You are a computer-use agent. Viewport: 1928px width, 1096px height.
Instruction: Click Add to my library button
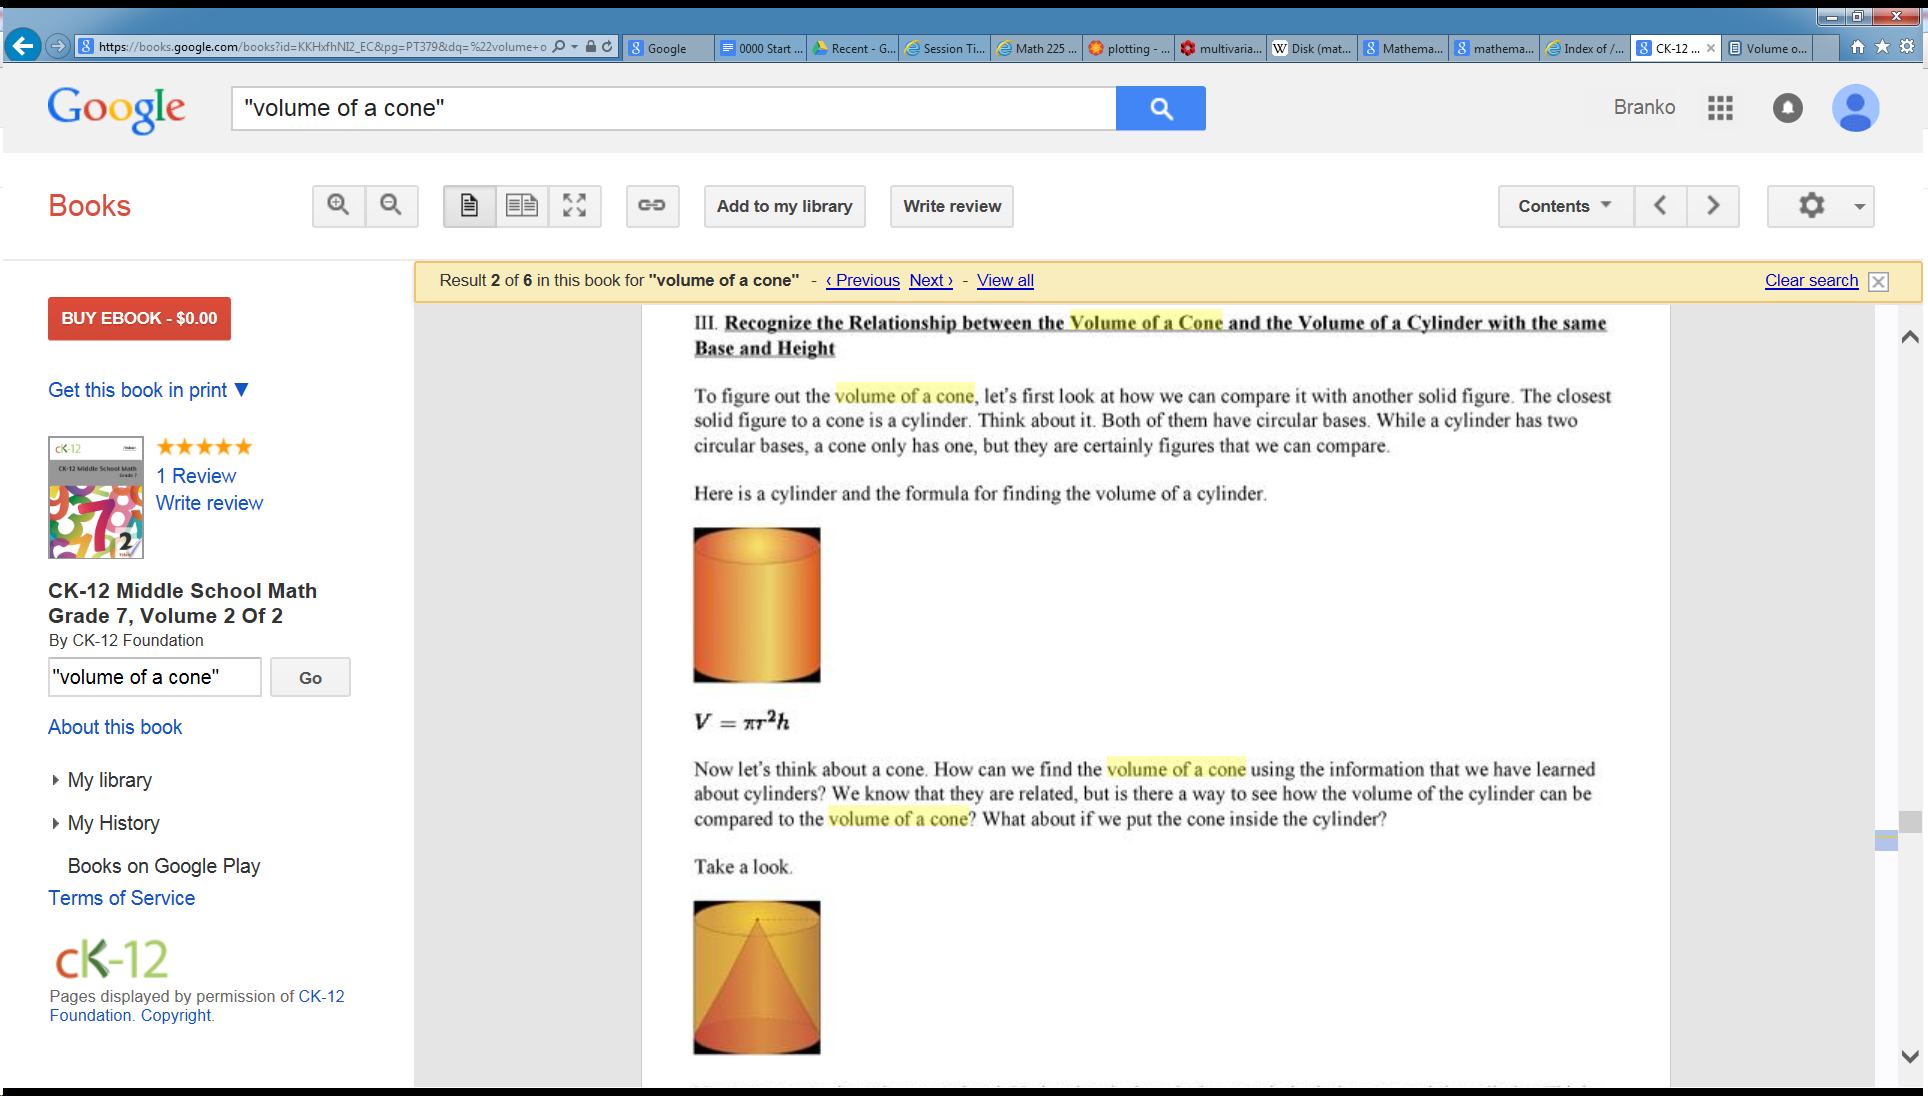pos(784,206)
